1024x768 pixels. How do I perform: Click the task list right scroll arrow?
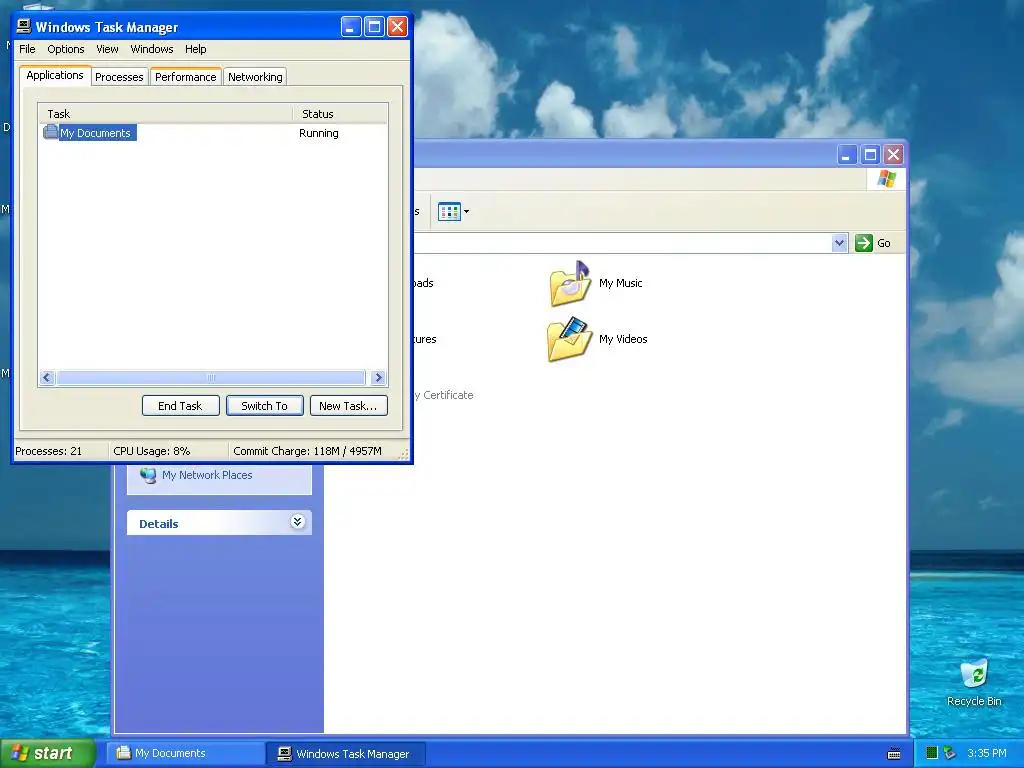(x=378, y=377)
